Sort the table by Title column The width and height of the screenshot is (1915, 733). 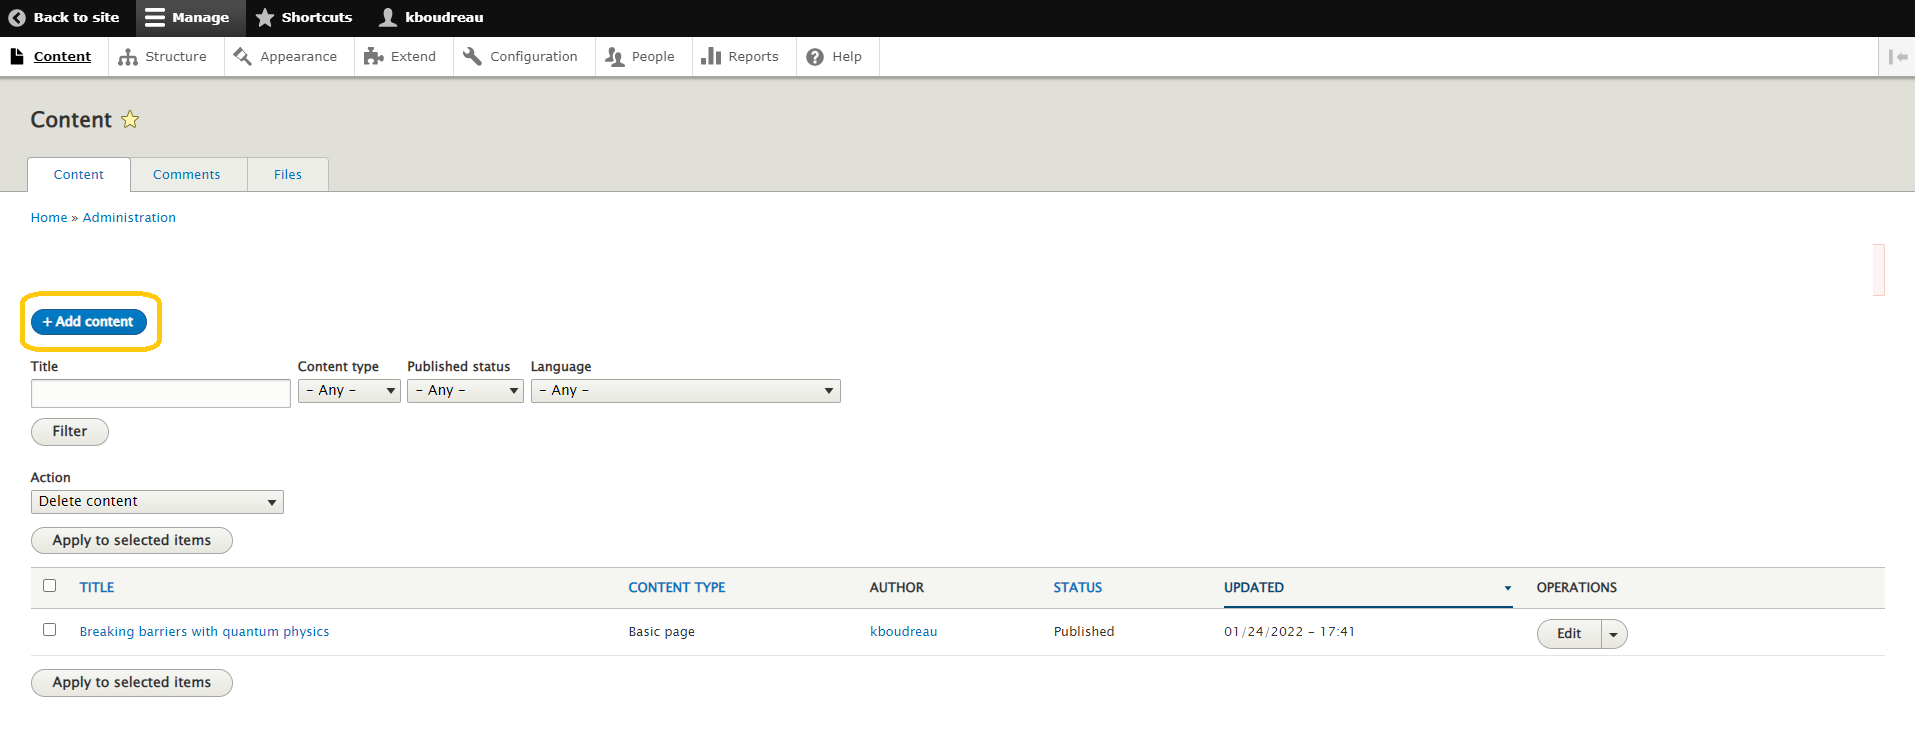[x=97, y=588]
